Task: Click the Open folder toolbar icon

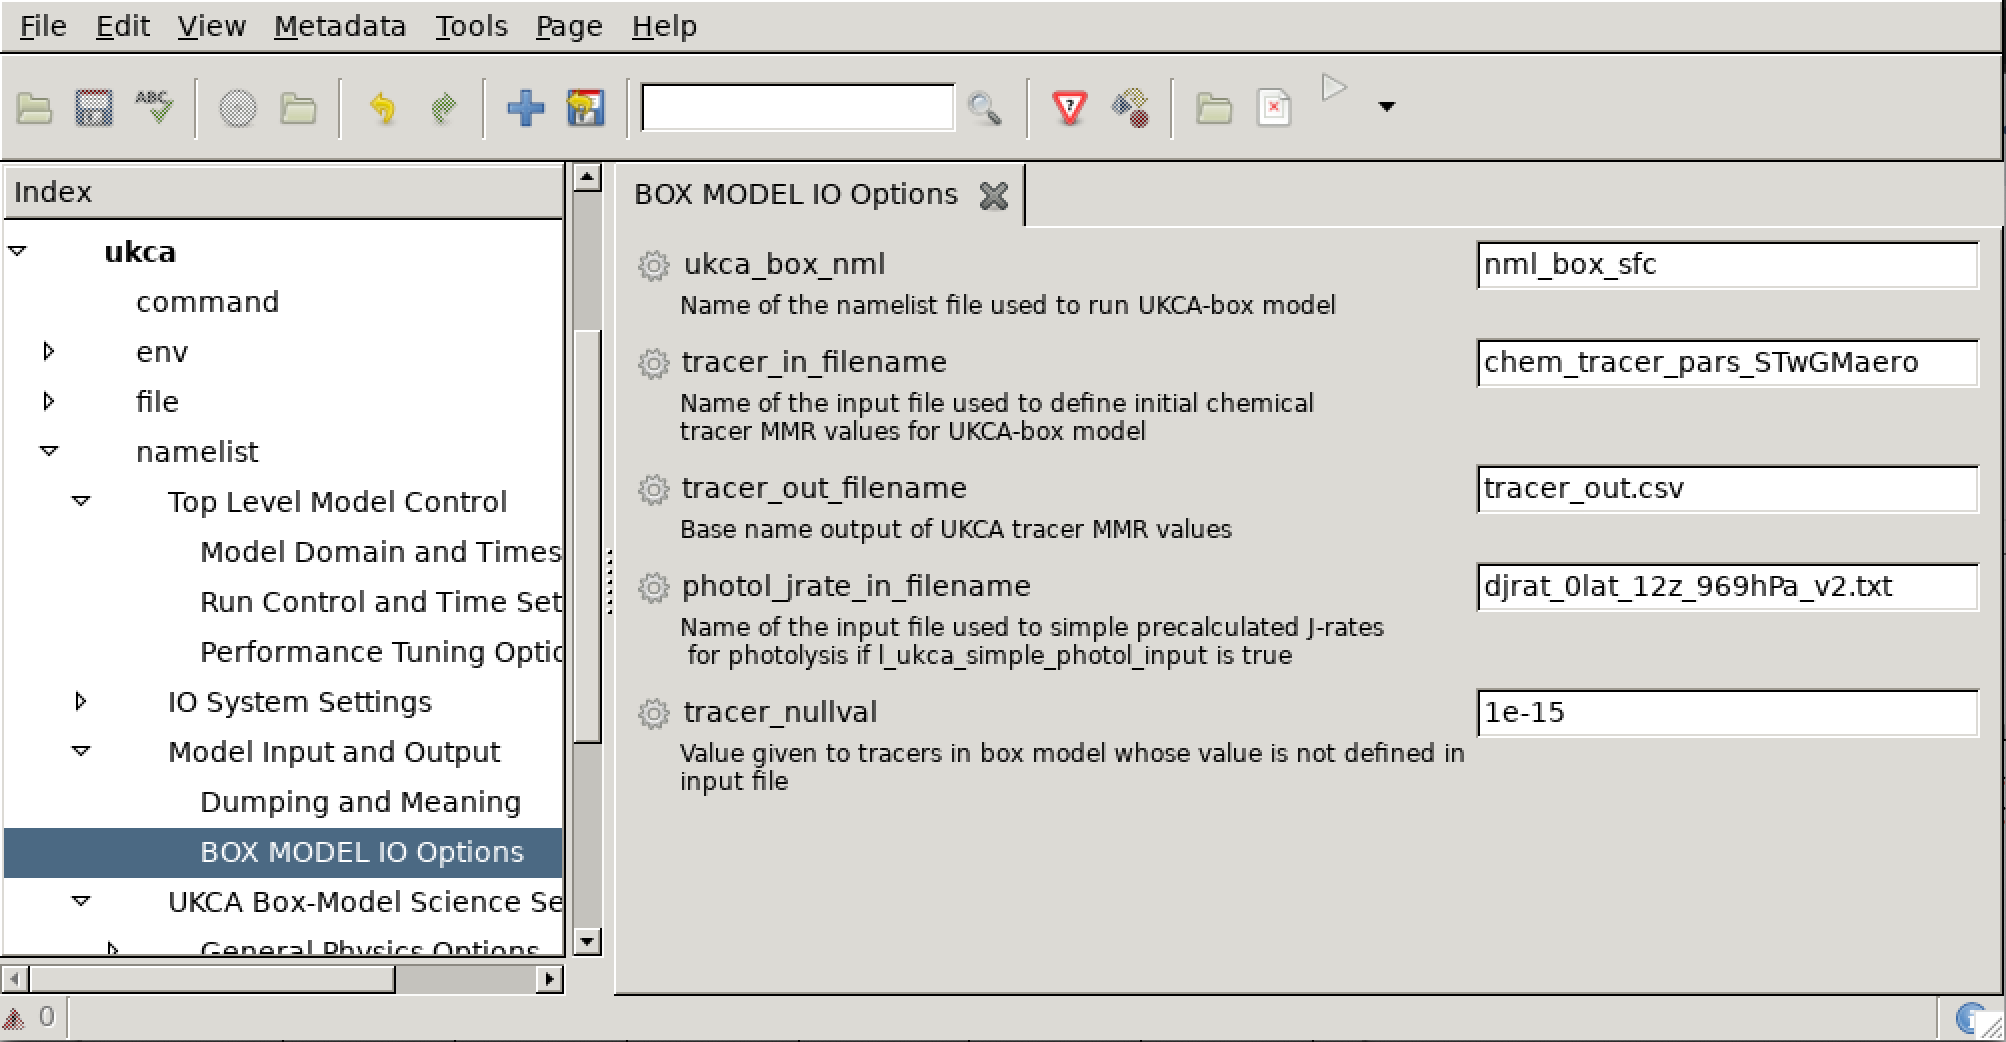Action: pos(34,108)
